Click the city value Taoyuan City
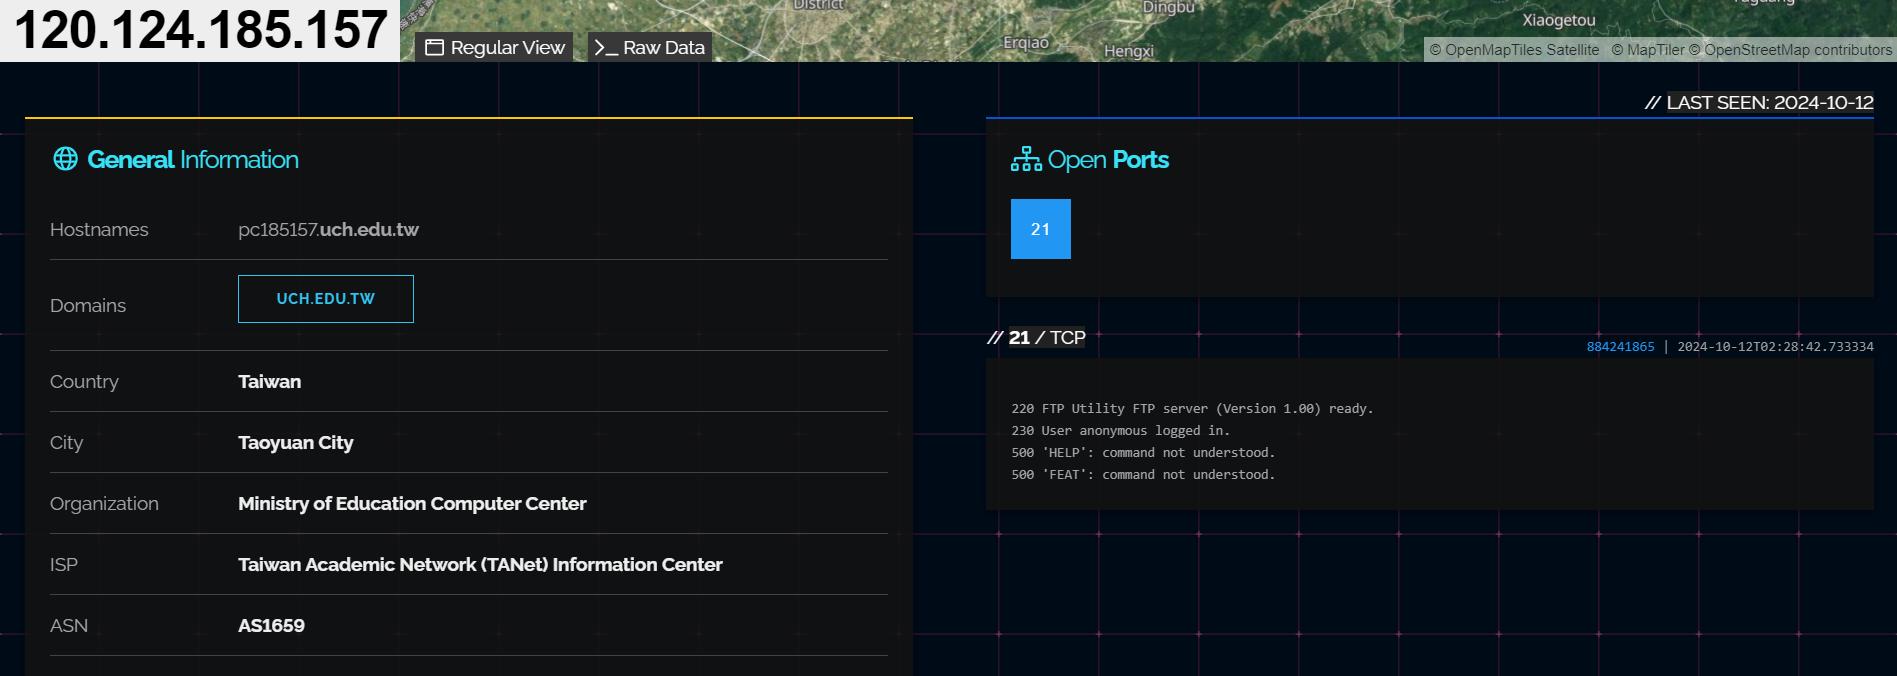The width and height of the screenshot is (1897, 676). pyautogui.click(x=296, y=443)
